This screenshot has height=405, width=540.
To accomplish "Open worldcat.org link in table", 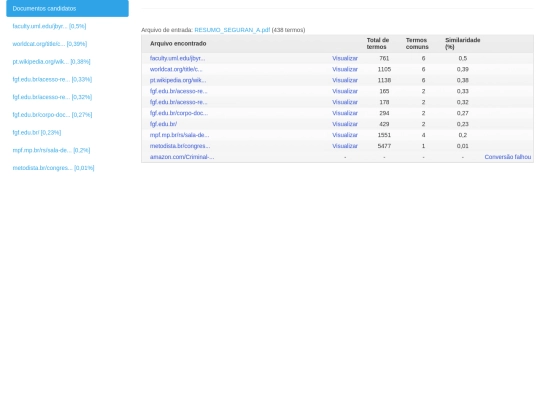I will [x=176, y=69].
